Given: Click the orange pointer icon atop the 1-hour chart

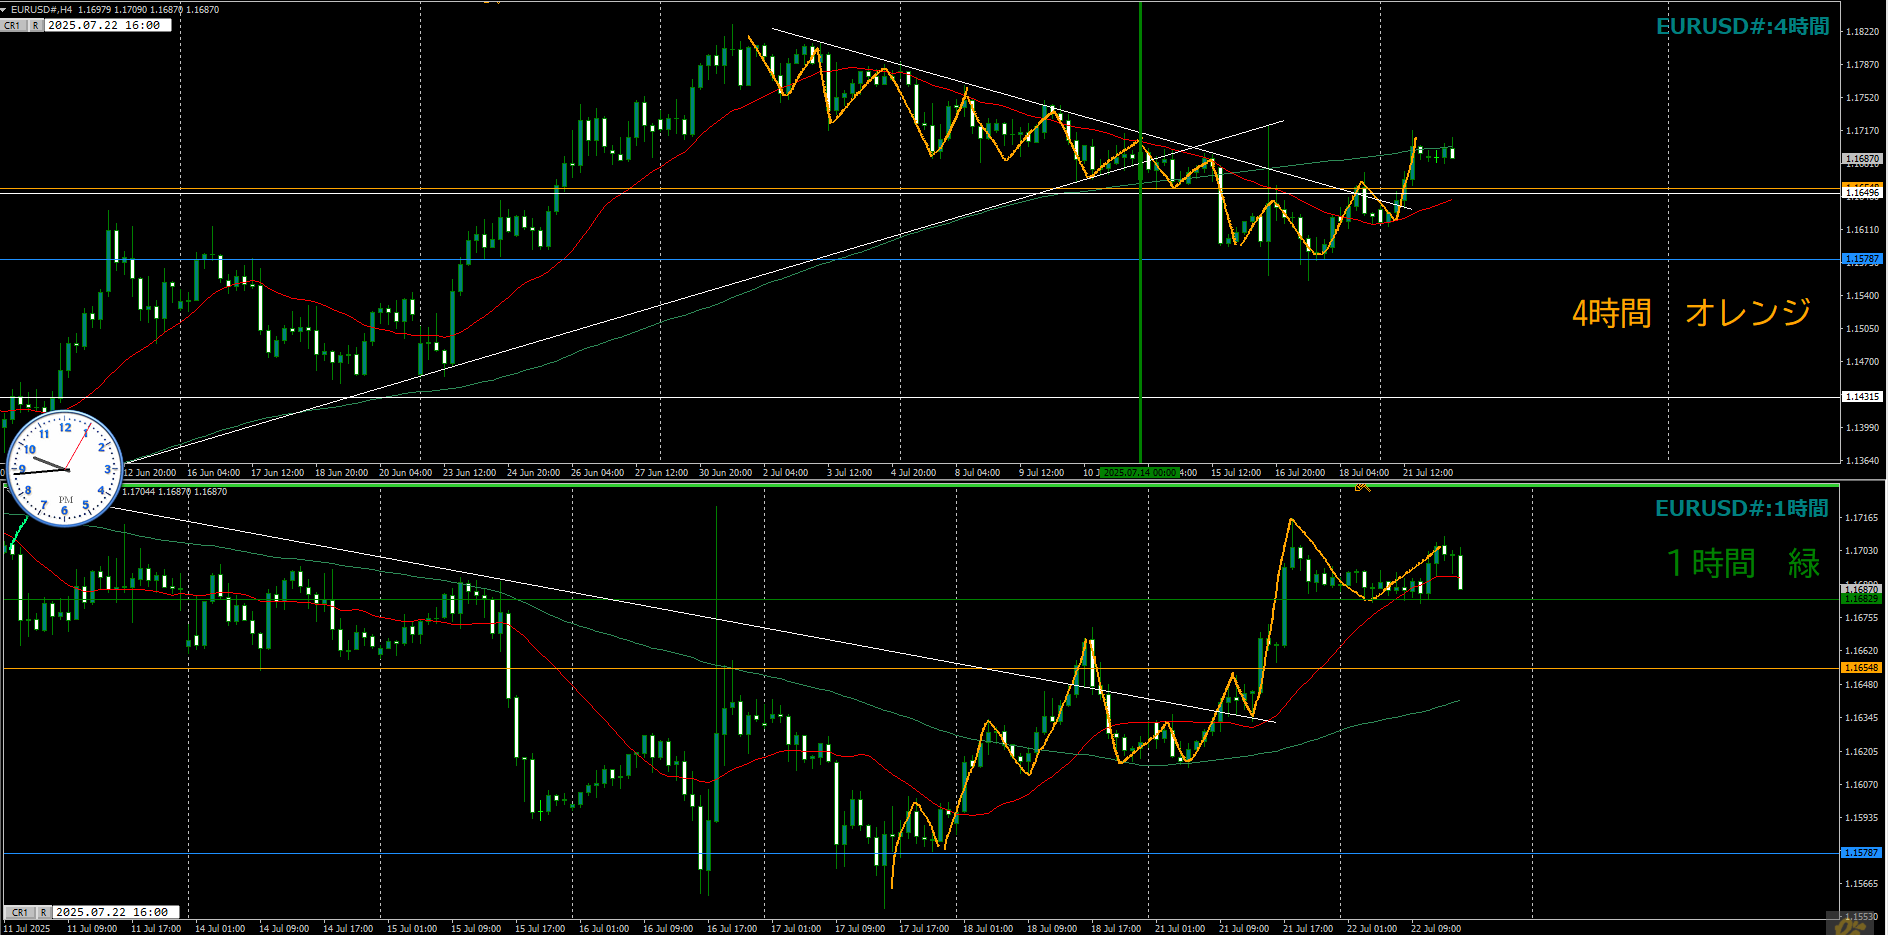Looking at the screenshot, I should pos(1362,487).
